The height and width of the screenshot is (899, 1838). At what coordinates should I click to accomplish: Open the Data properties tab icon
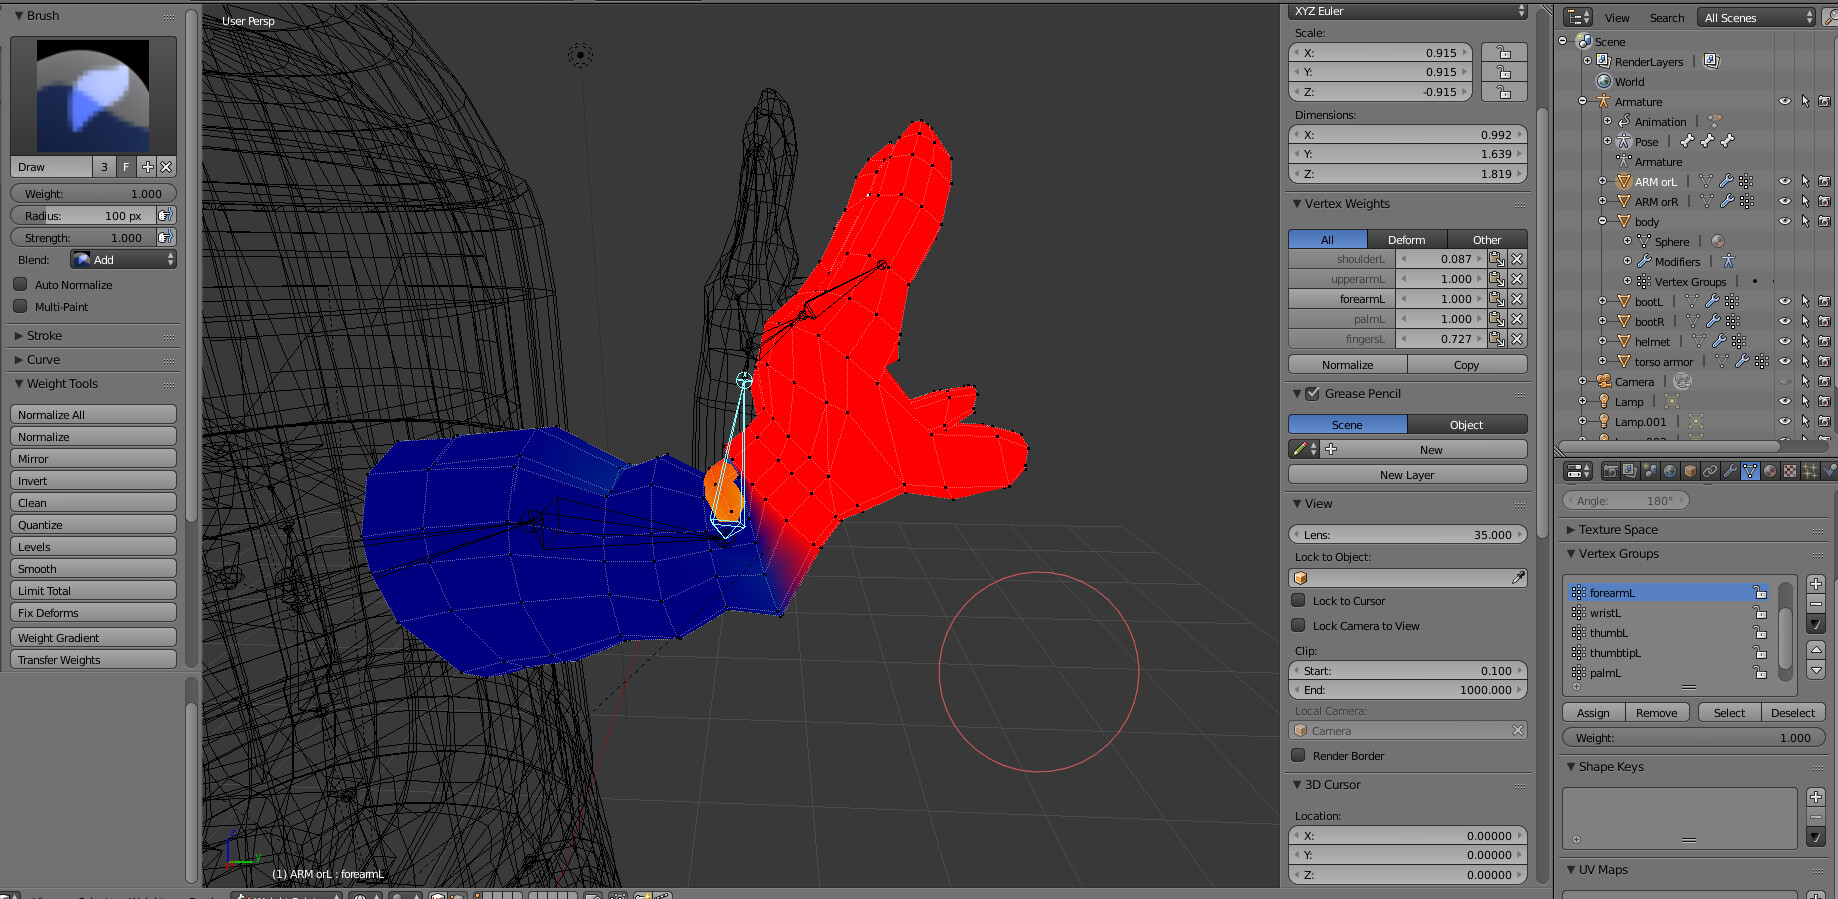tap(1750, 471)
